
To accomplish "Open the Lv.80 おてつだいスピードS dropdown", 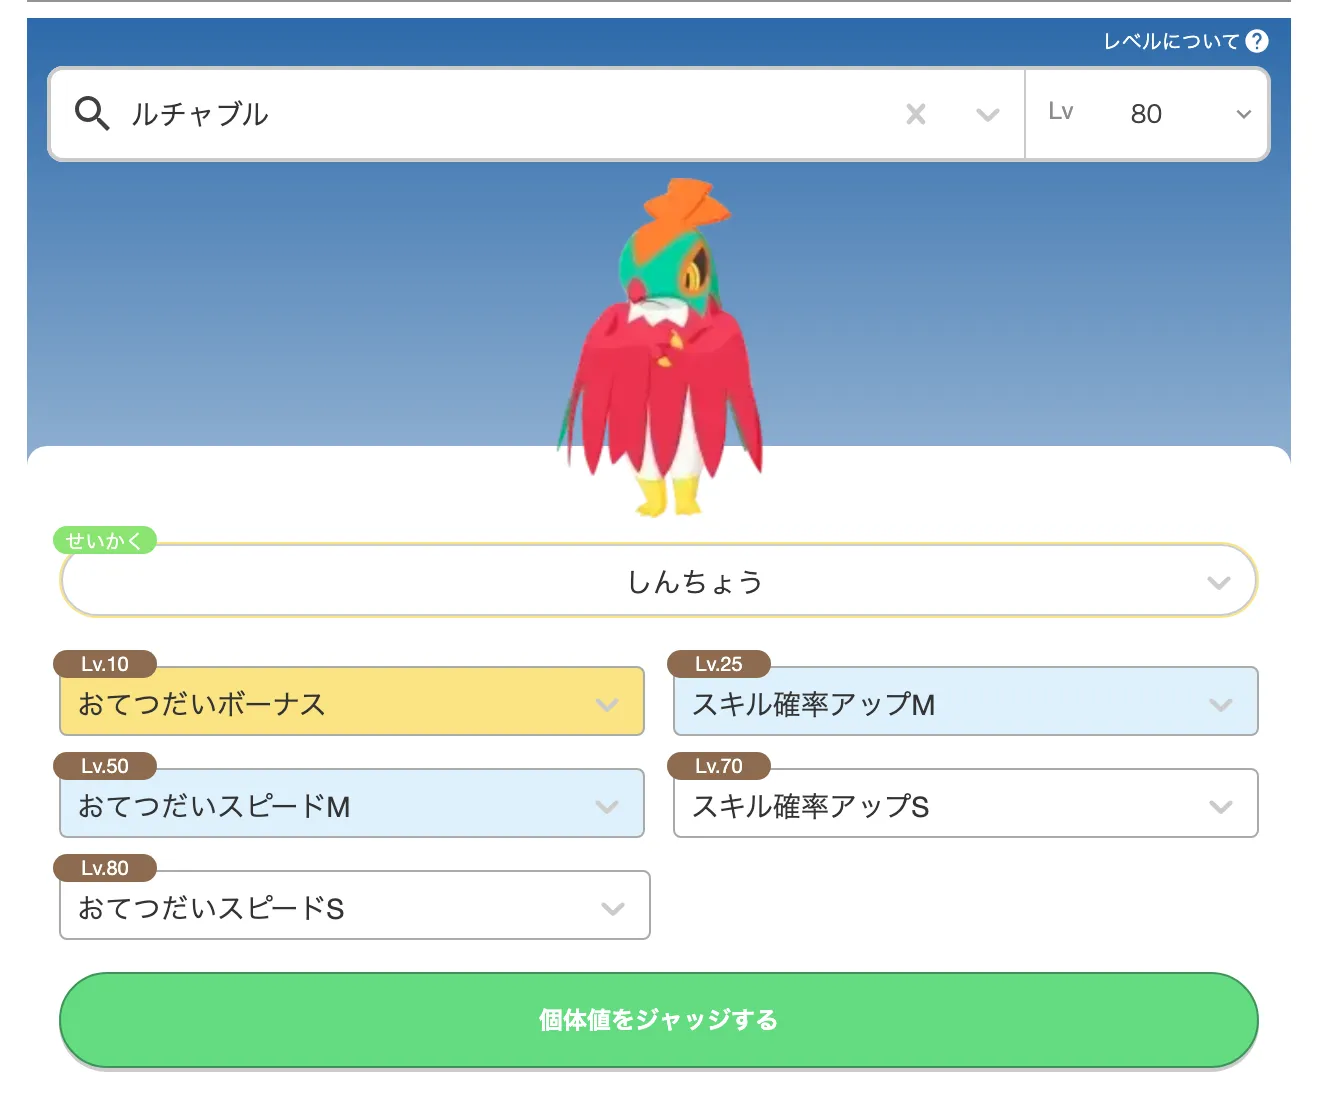I will [355, 906].
